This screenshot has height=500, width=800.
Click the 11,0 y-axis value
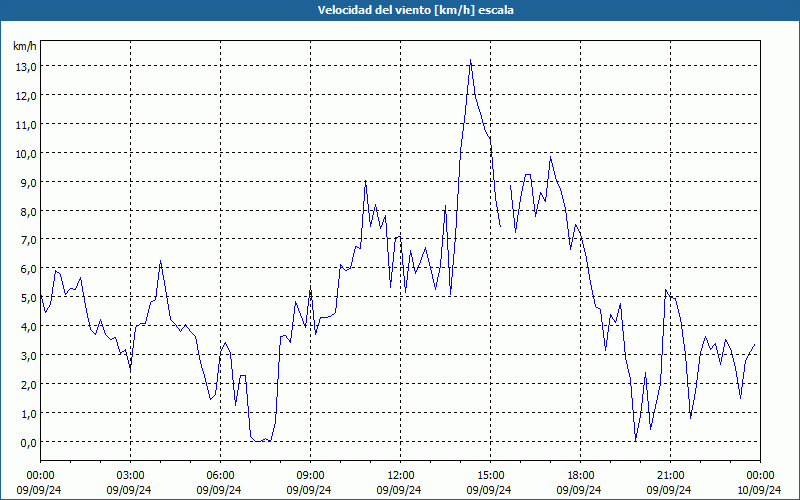click(x=27, y=125)
